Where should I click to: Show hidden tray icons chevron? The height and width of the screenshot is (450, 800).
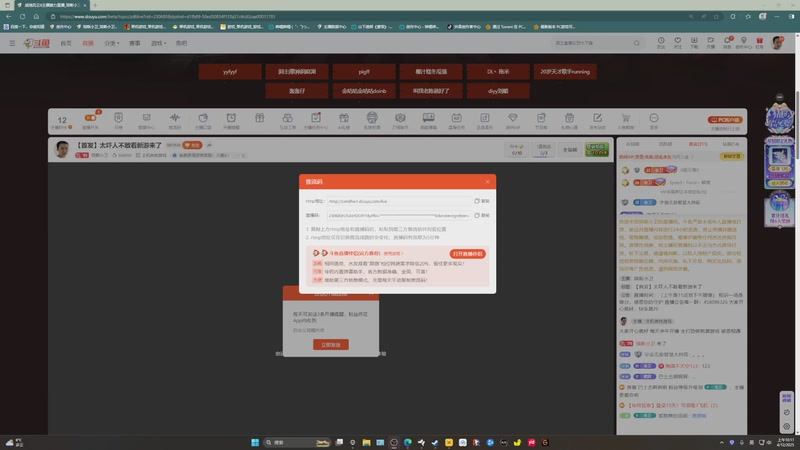click(x=721, y=442)
